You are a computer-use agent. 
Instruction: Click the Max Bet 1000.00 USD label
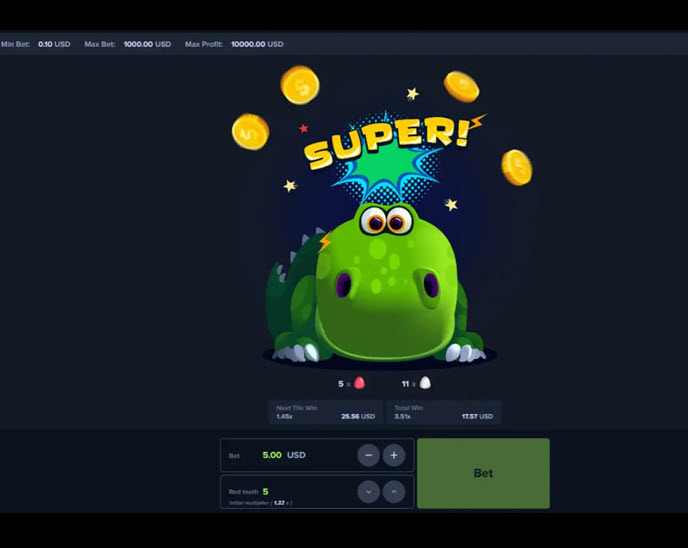[128, 44]
